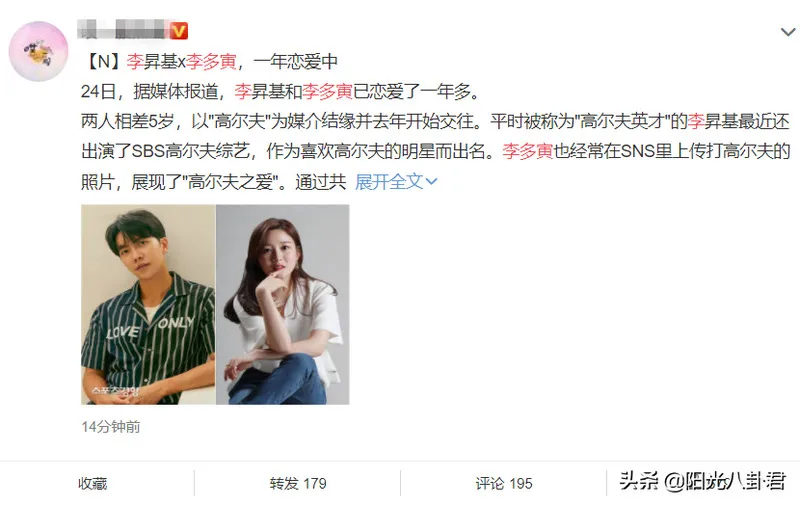Click the small arrow beside 展开全文
This screenshot has height=505, width=800.
[432, 182]
